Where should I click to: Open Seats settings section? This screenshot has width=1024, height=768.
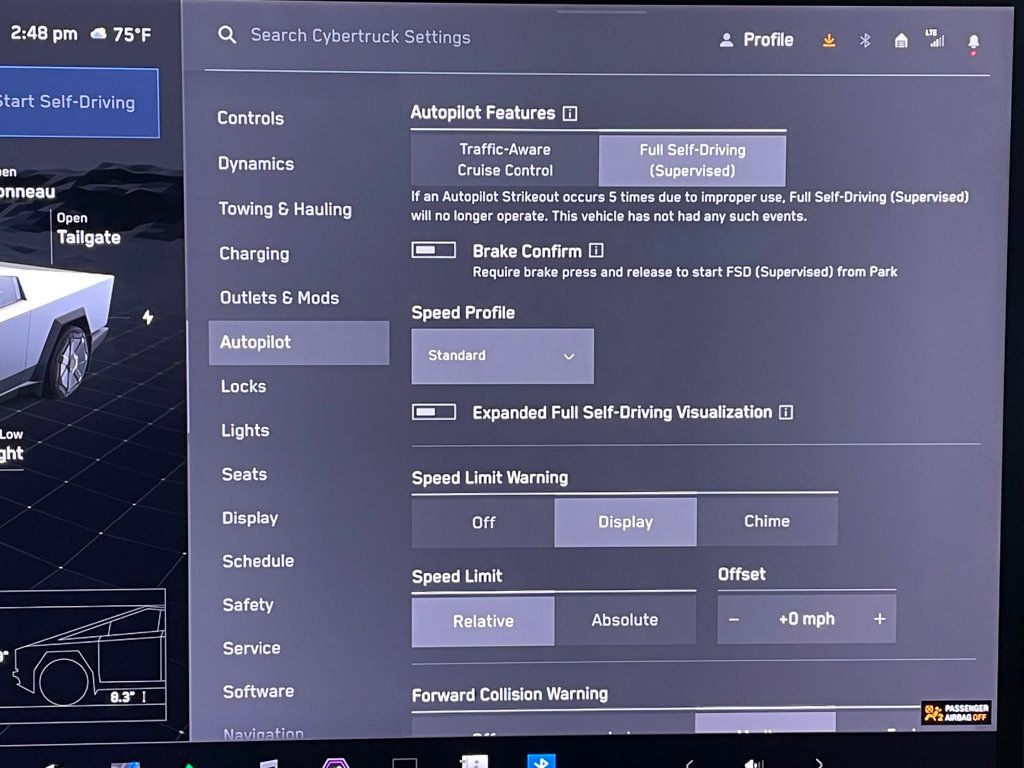244,474
